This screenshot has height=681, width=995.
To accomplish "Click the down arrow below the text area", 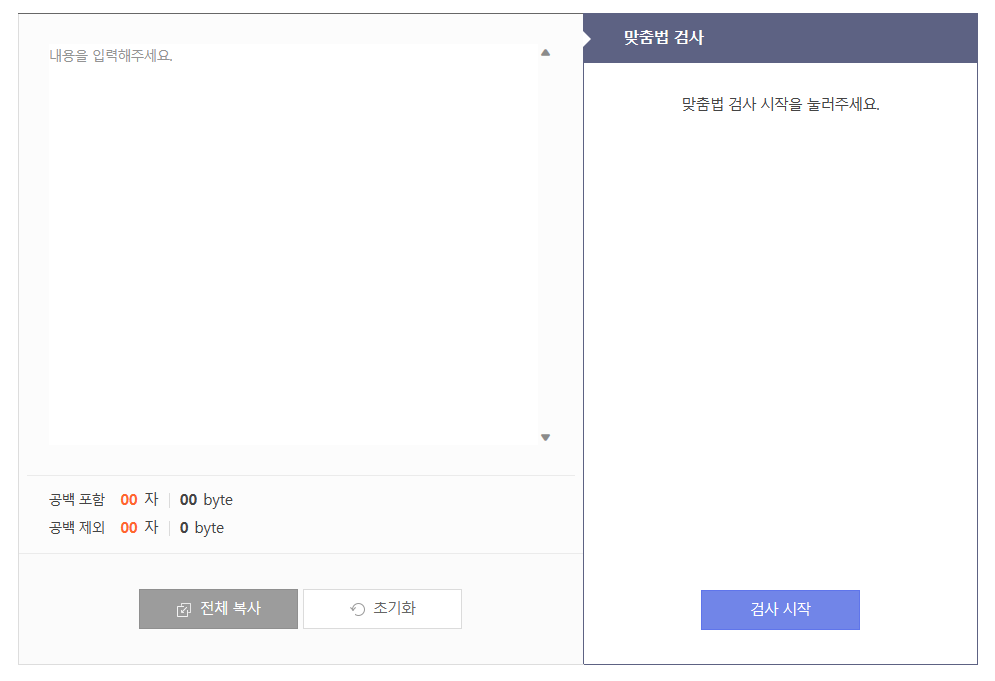I will [545, 436].
